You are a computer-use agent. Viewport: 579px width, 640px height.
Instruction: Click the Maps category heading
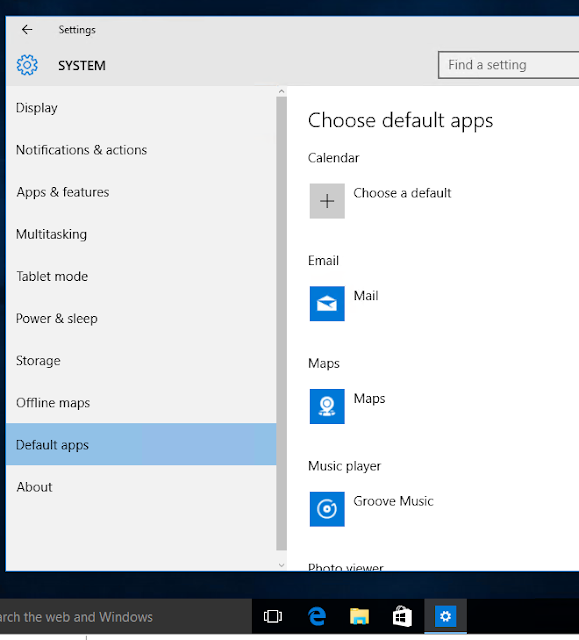(x=324, y=364)
